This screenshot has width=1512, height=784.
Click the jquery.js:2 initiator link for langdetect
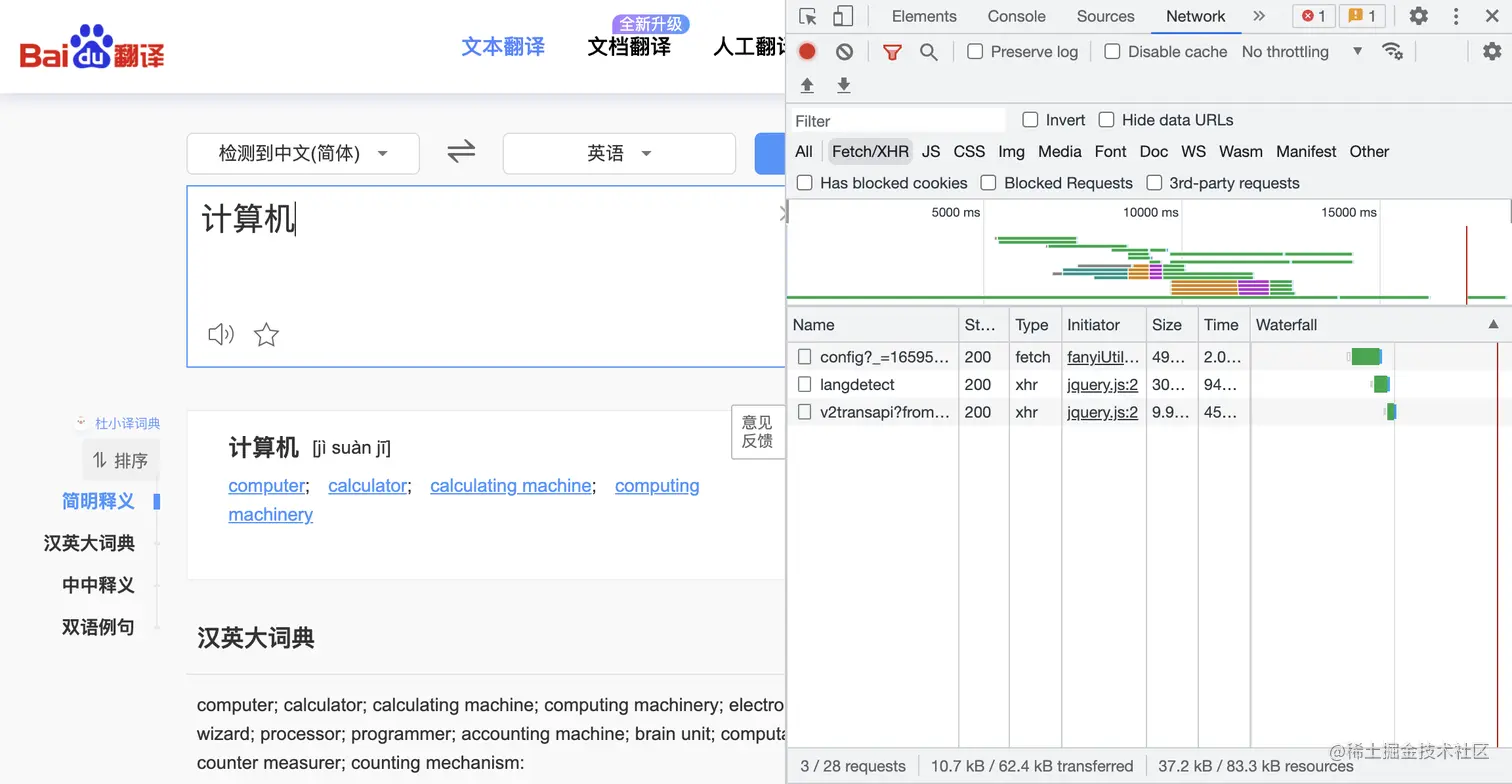pyautogui.click(x=1102, y=384)
